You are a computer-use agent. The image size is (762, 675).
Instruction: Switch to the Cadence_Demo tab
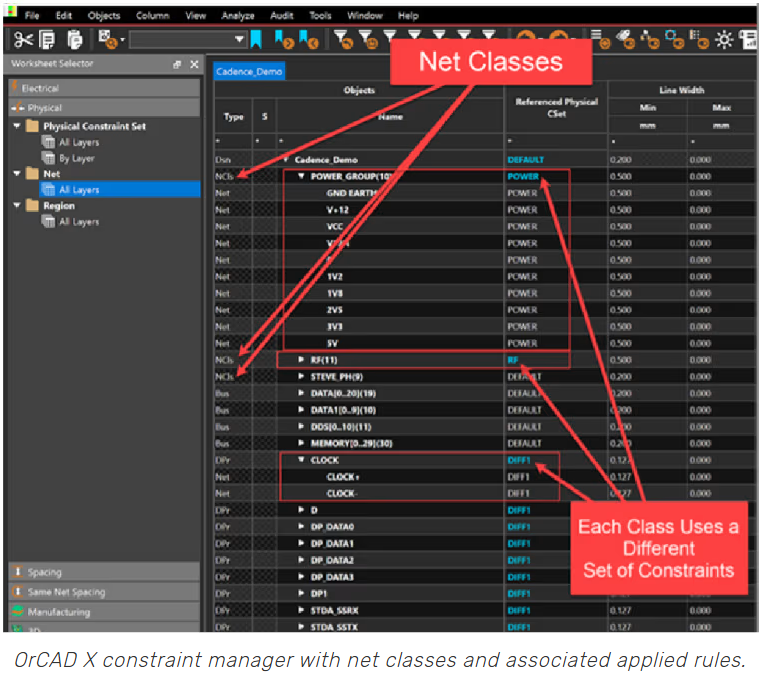[x=249, y=71]
